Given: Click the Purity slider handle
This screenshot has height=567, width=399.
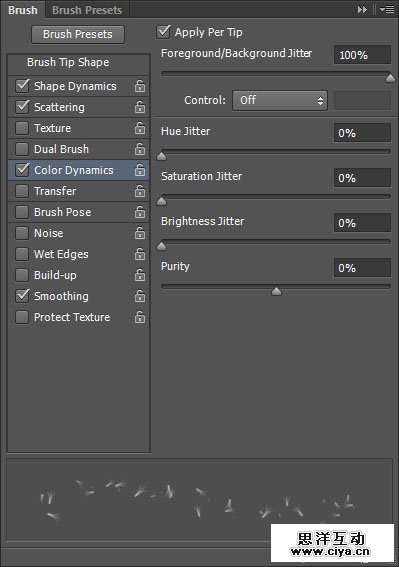Looking at the screenshot, I should (x=276, y=291).
